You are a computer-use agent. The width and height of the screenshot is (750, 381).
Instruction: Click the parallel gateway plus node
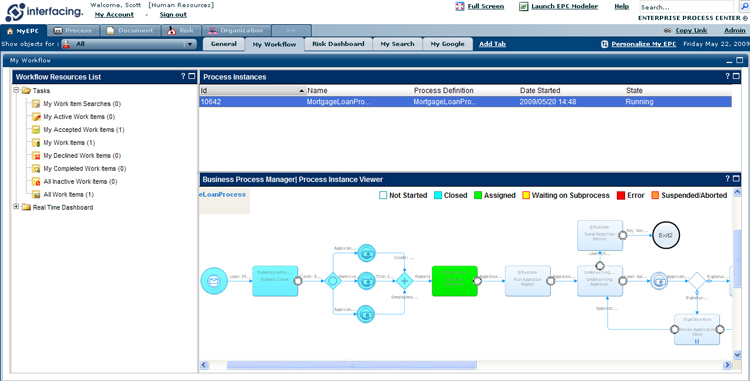tap(404, 281)
